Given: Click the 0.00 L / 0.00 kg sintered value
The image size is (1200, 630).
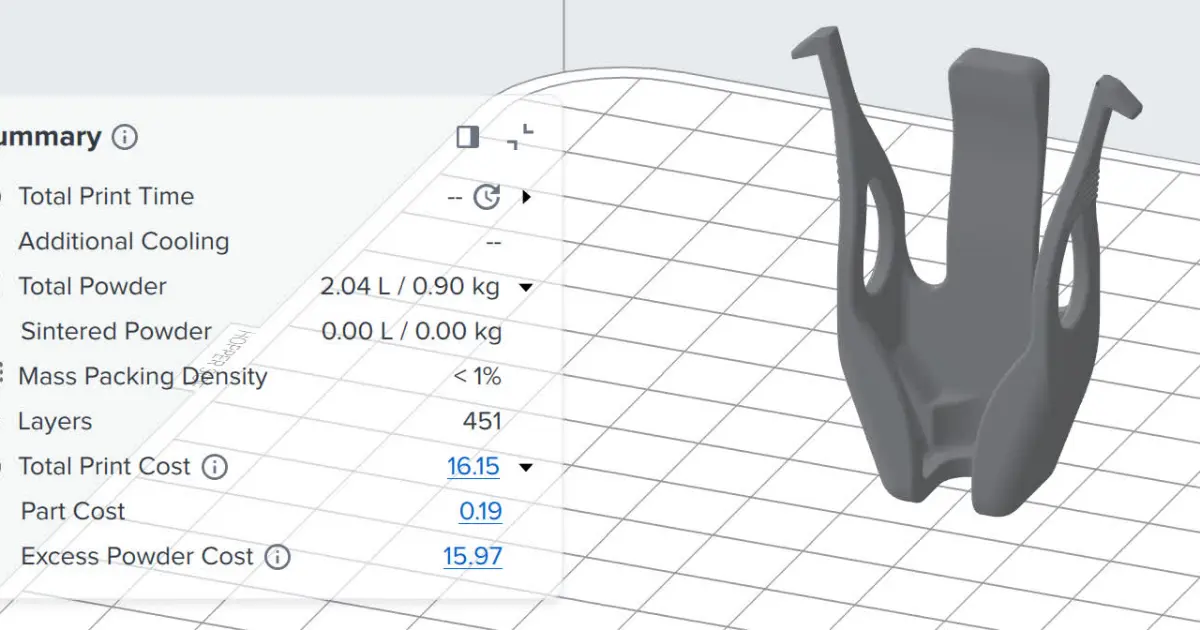Looking at the screenshot, I should [x=412, y=332].
